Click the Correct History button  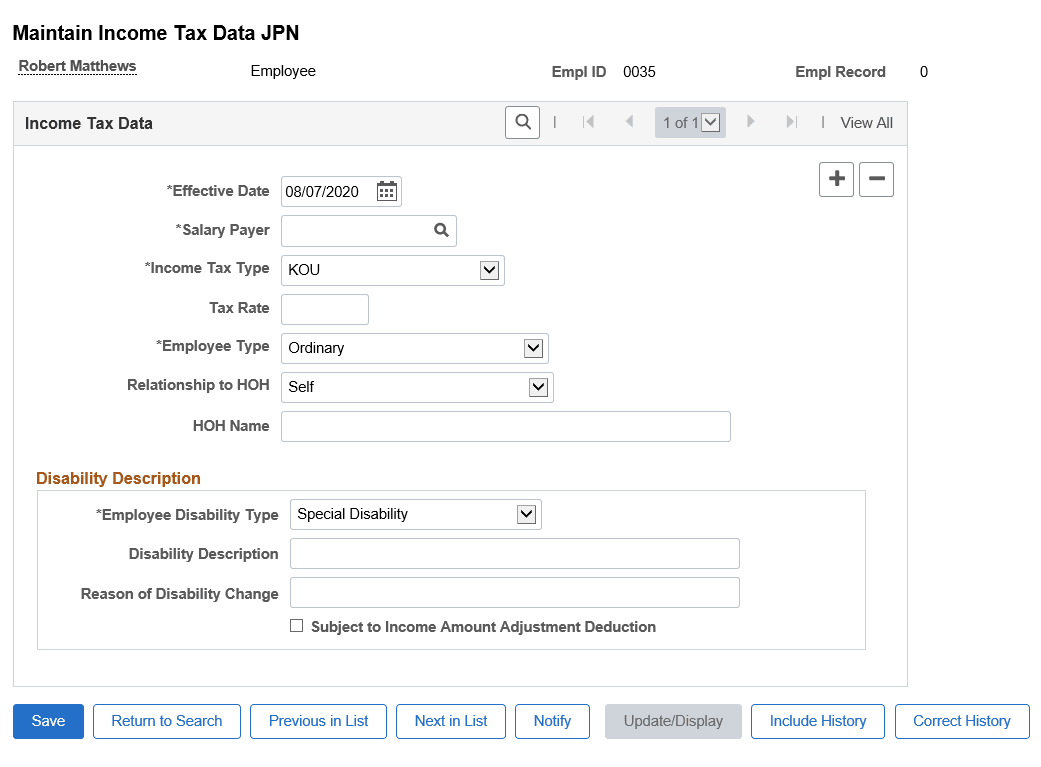[x=962, y=721]
